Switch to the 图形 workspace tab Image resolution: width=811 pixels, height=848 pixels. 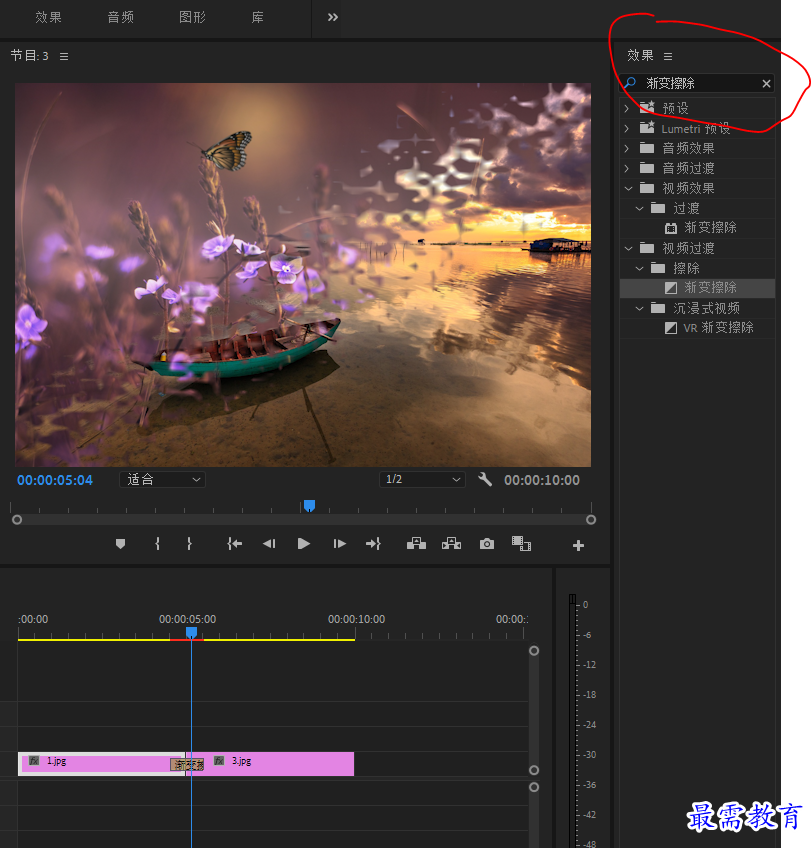pos(192,17)
